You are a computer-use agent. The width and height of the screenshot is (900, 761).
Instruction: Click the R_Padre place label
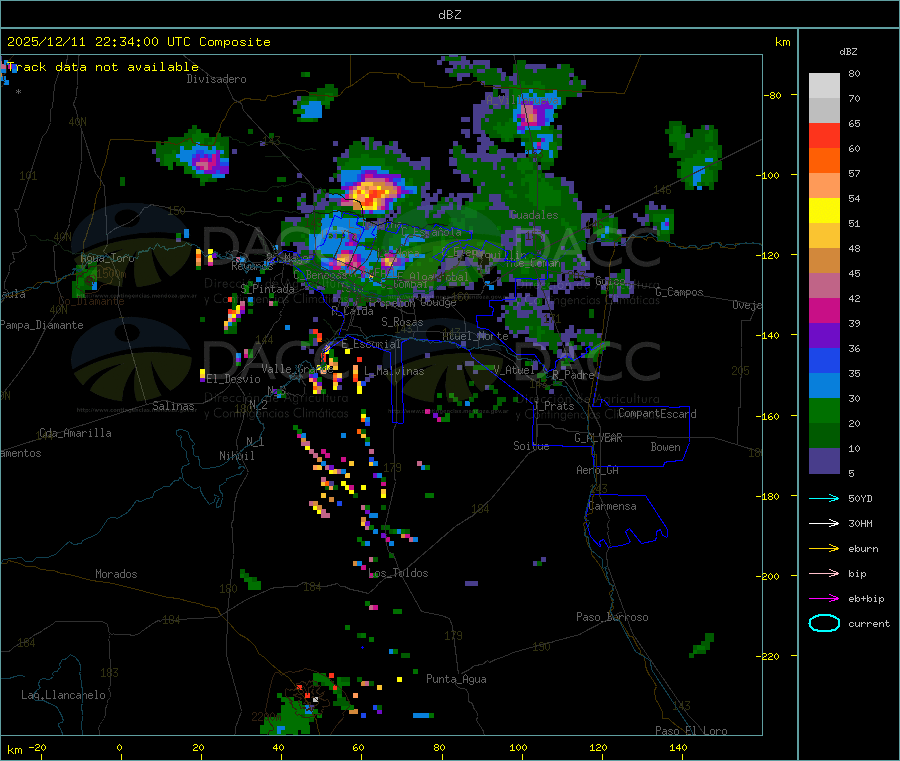pos(573,375)
